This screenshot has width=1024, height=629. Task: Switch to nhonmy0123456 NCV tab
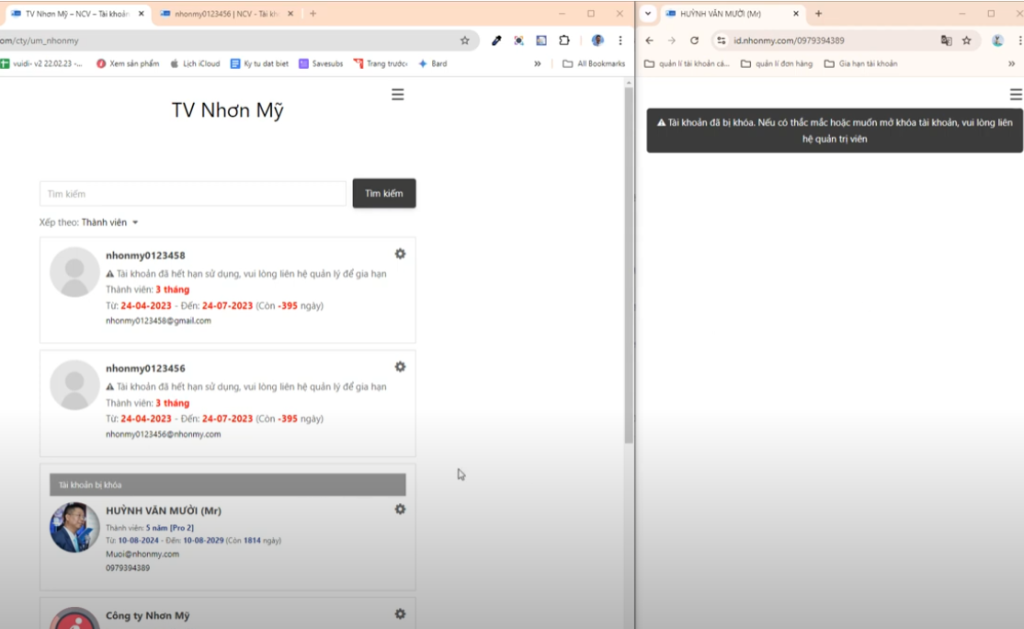[x=225, y=14]
